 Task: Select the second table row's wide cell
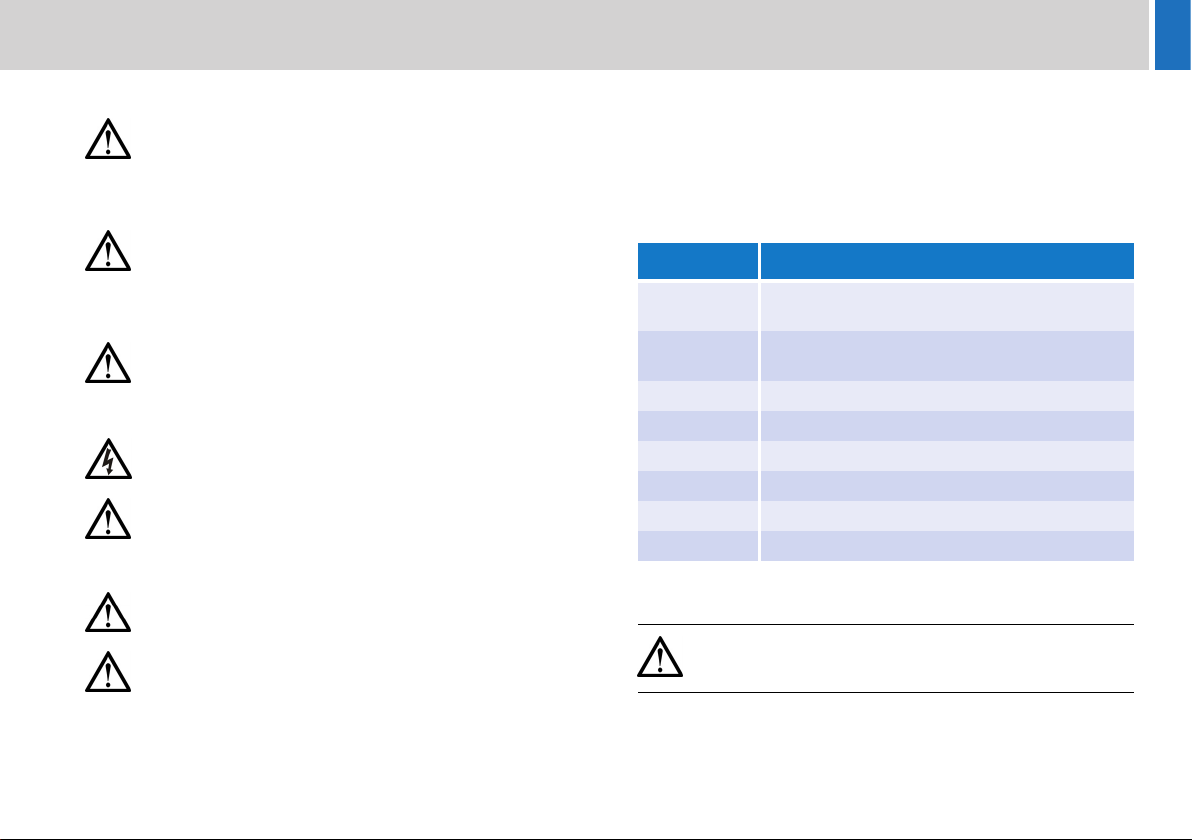pyautogui.click(x=946, y=355)
